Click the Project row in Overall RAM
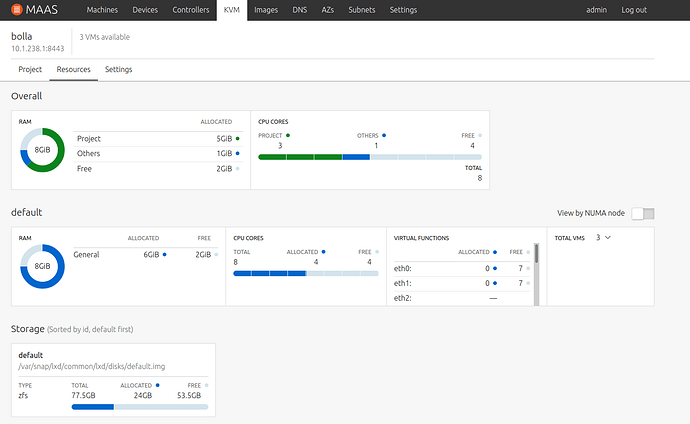The image size is (690, 424). click(158, 139)
